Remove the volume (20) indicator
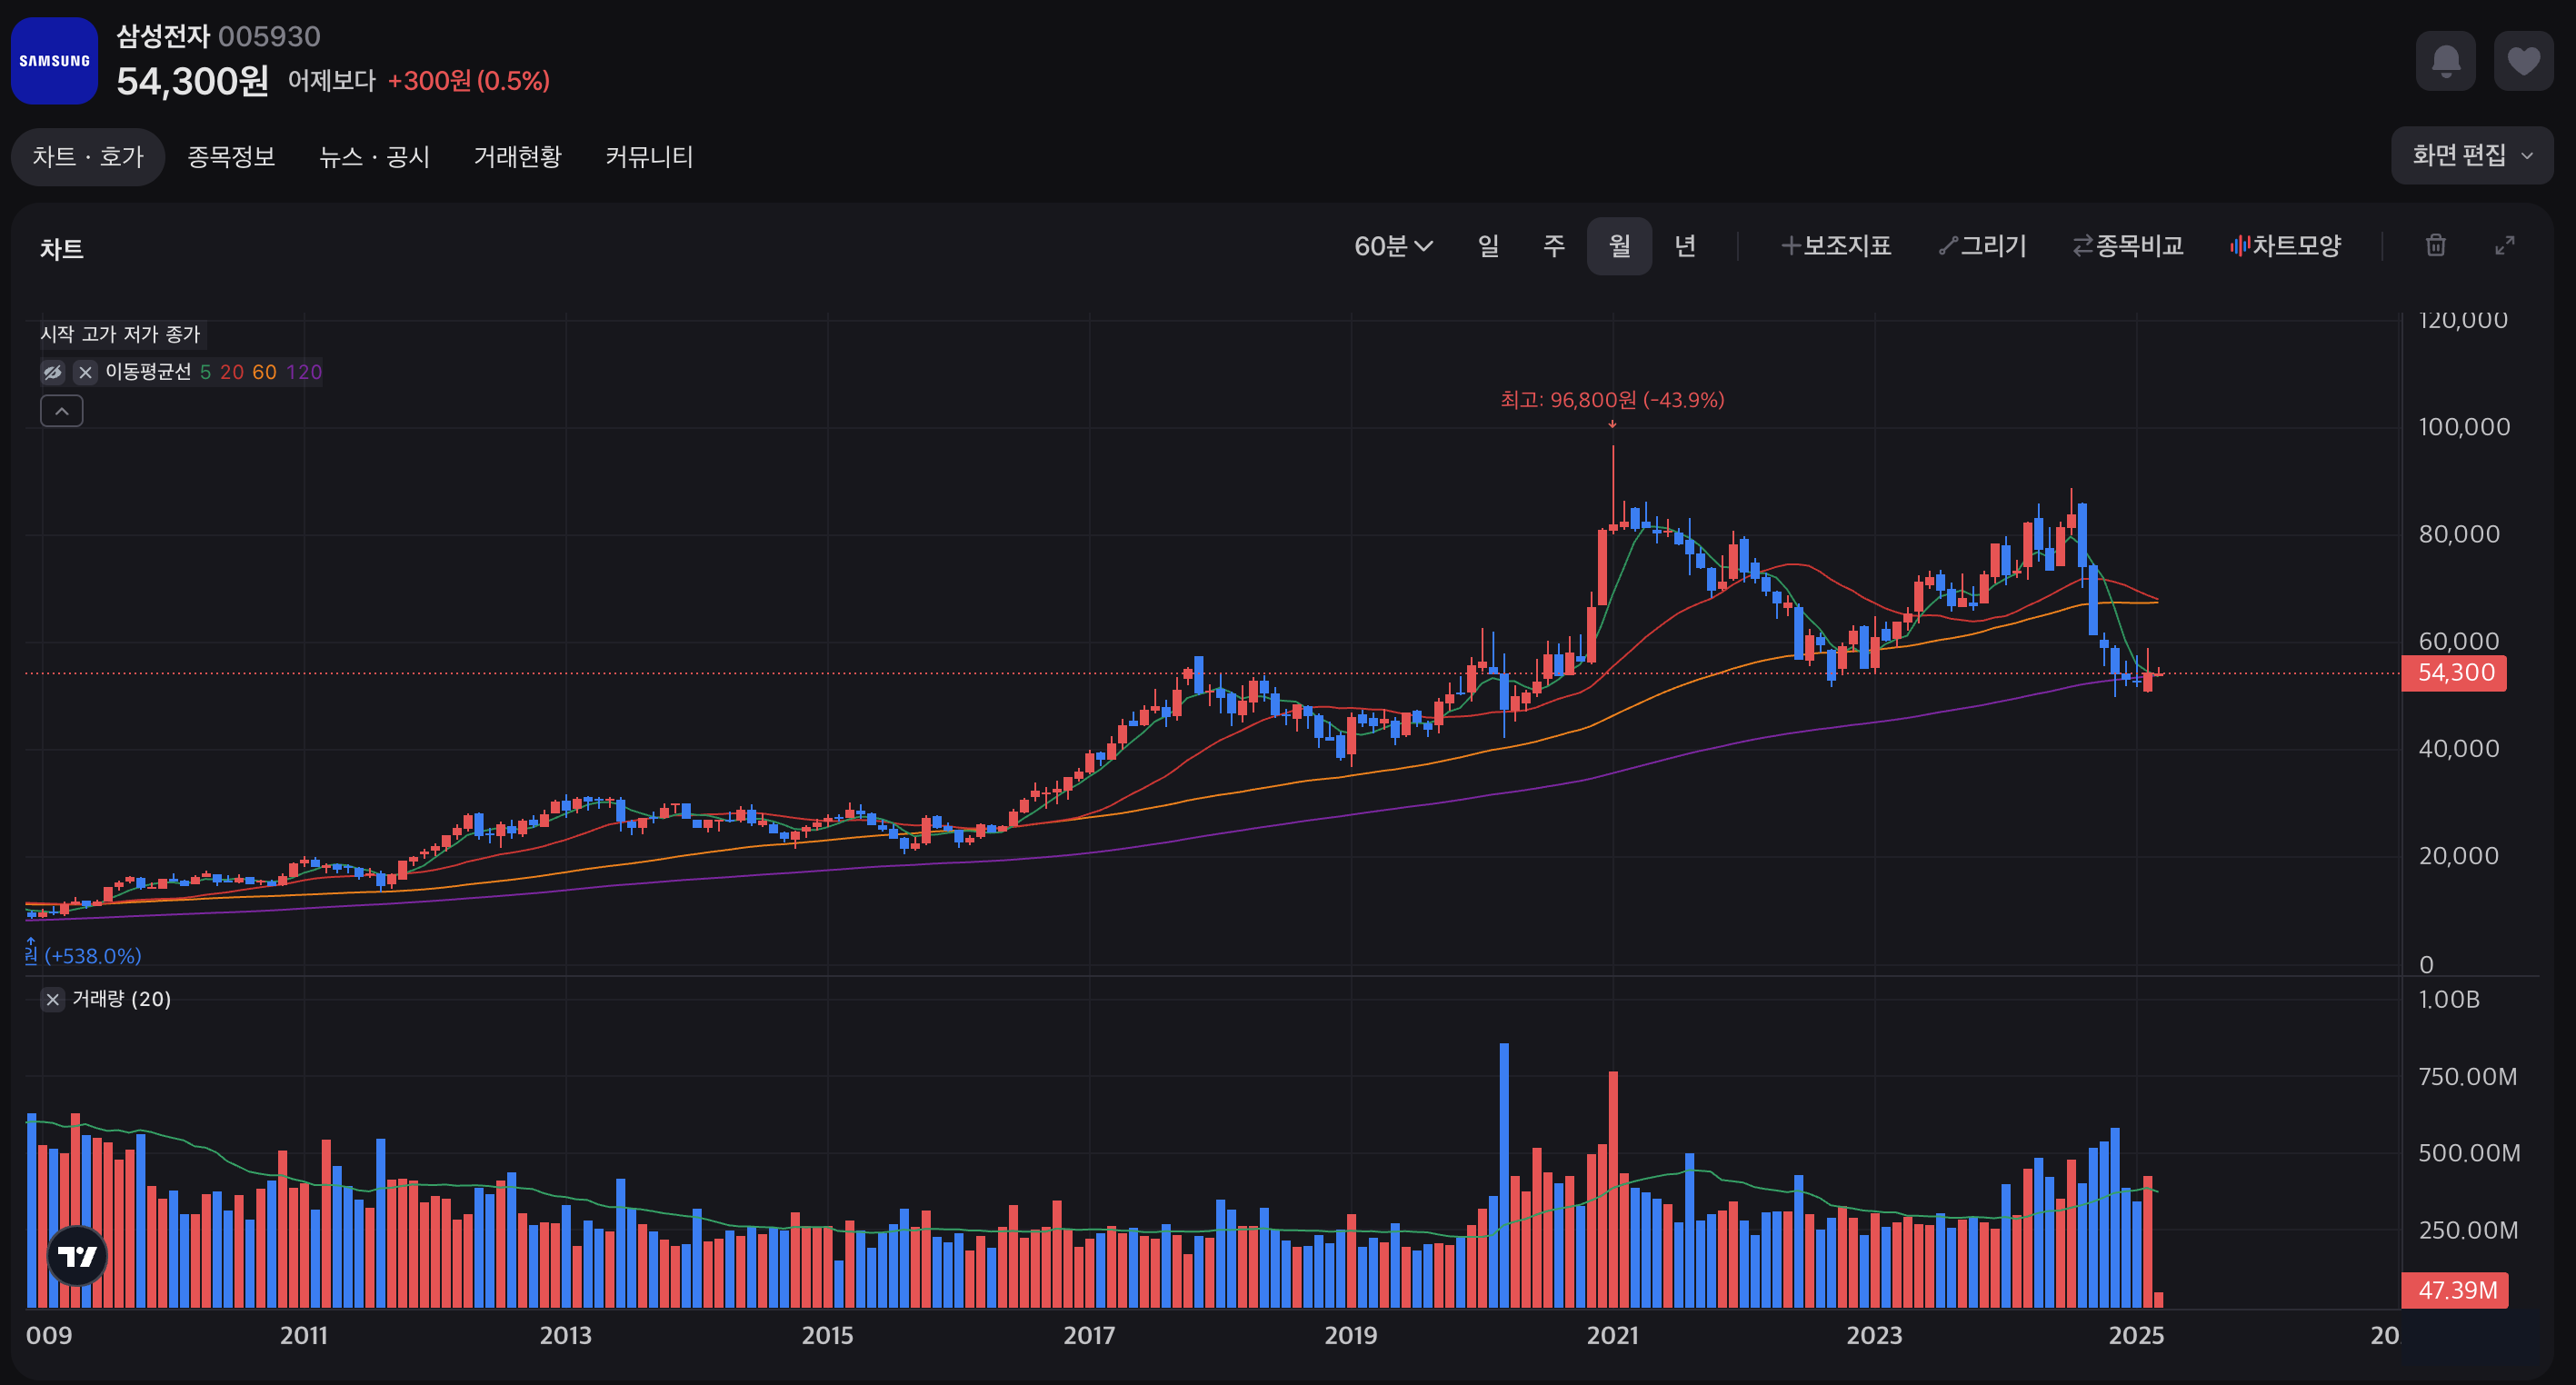Screen dimensions: 2576x1385 pyautogui.click(x=53, y=999)
